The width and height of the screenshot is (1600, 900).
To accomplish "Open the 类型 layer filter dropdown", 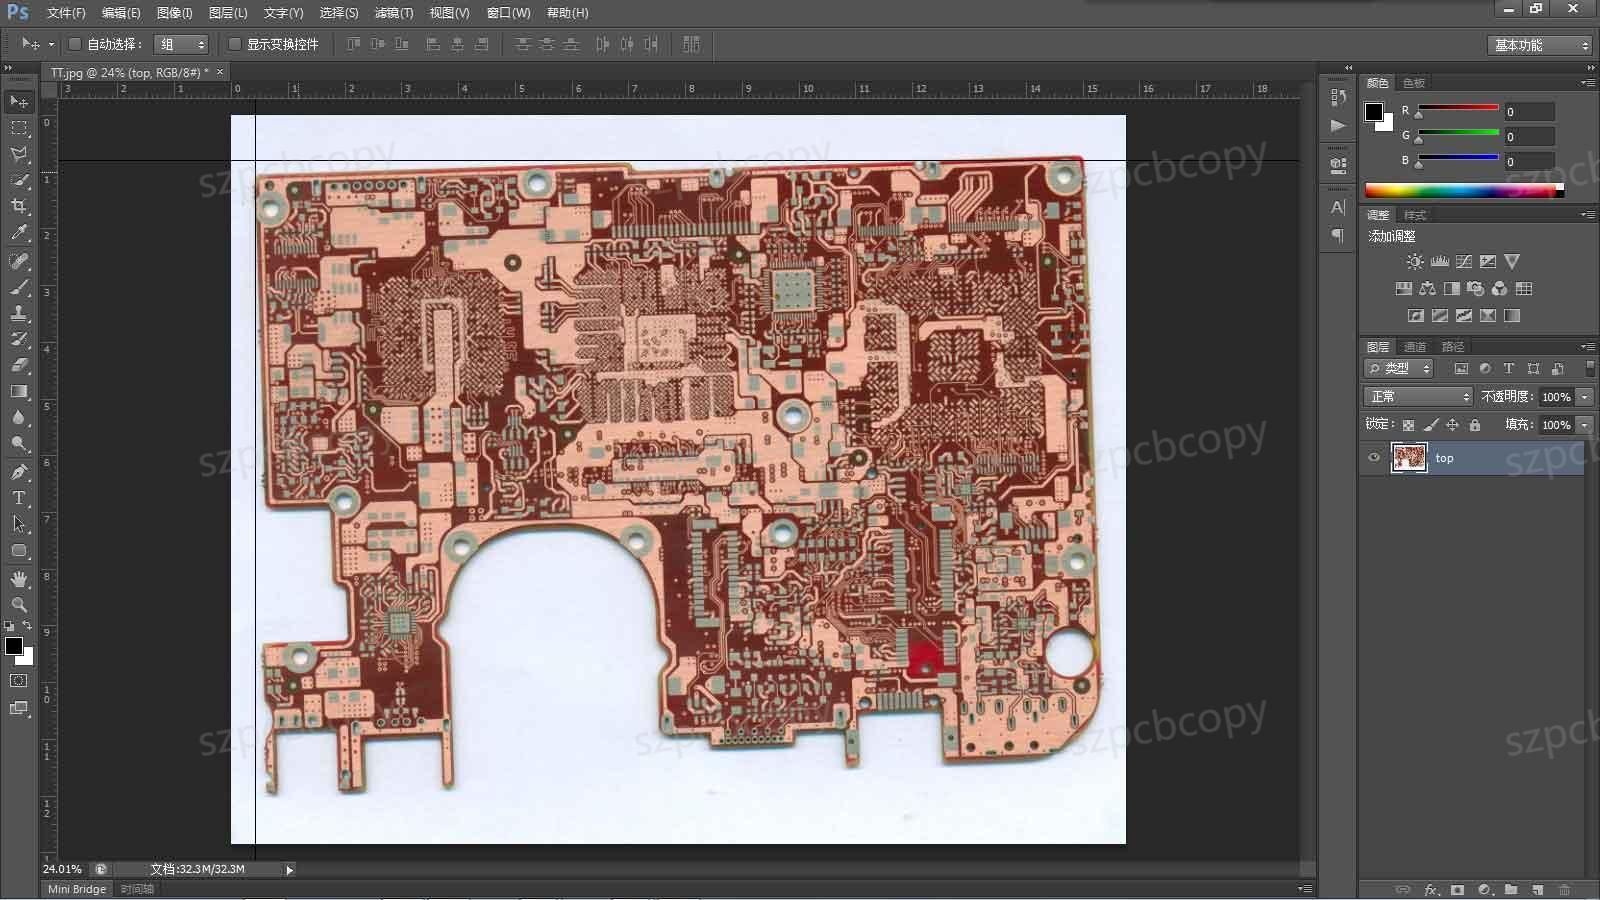I will pyautogui.click(x=1400, y=369).
